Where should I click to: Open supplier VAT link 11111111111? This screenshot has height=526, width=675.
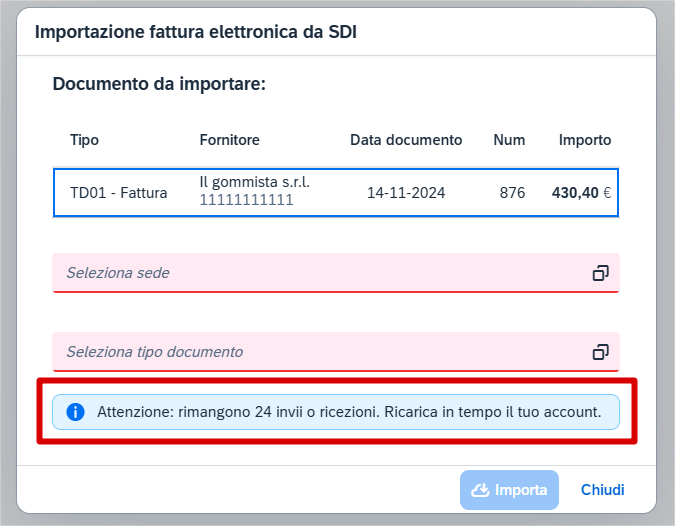pos(246,200)
